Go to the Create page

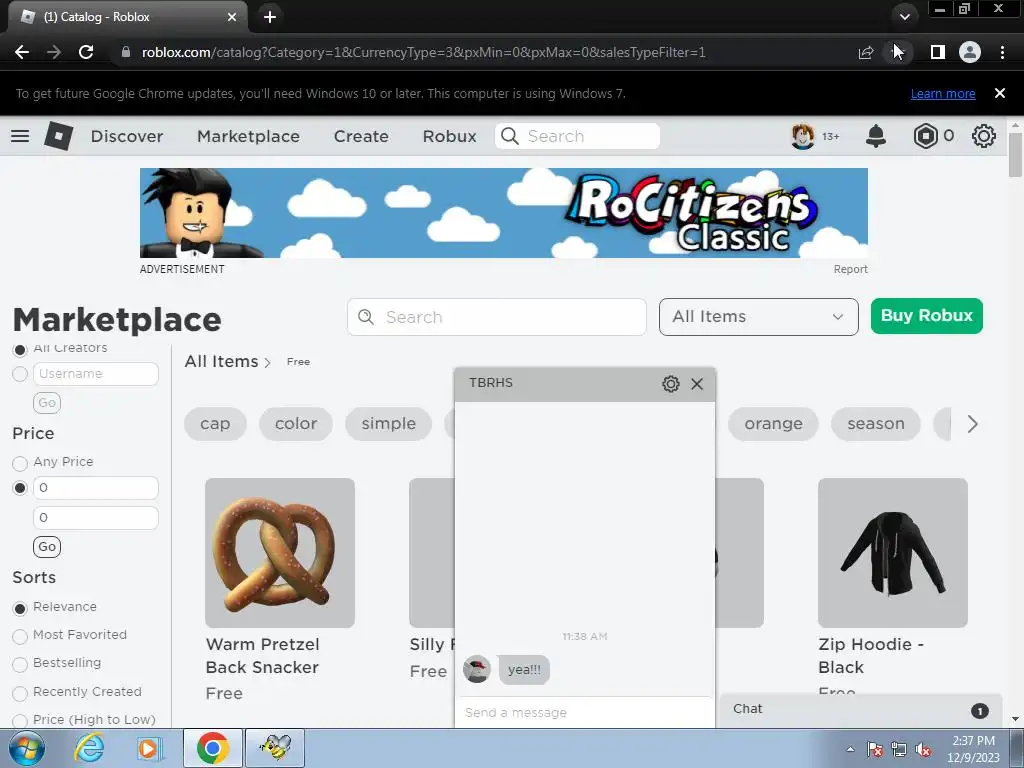tap(361, 136)
